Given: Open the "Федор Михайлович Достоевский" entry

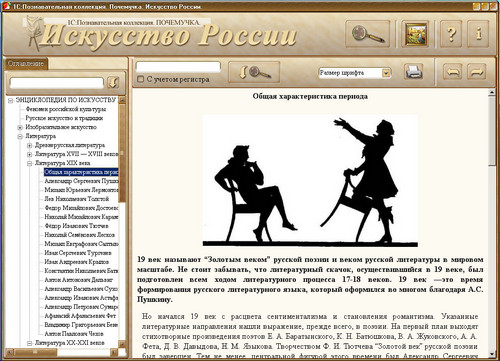Looking at the screenshot, I should coord(82,208).
